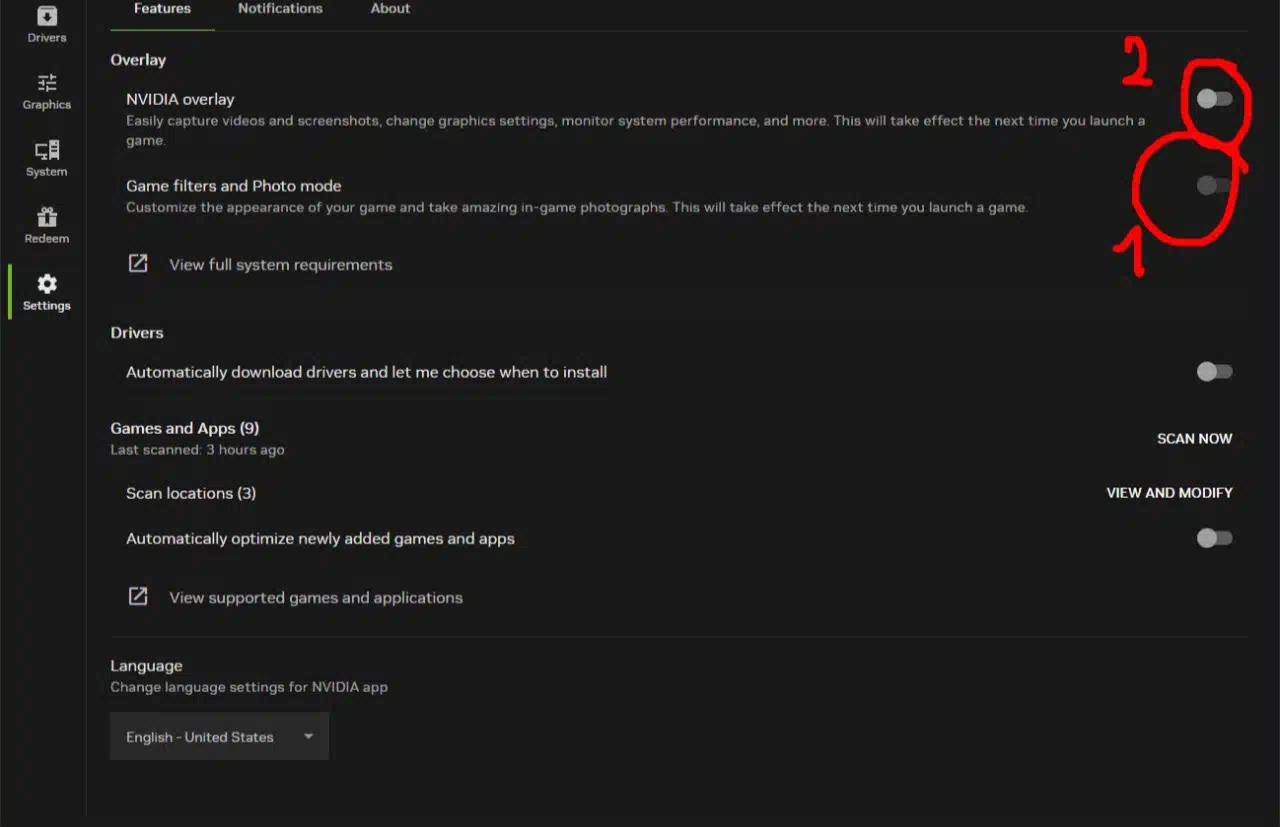Open the Graphics sidebar section
This screenshot has width=1280, height=827.
pyautogui.click(x=46, y=91)
